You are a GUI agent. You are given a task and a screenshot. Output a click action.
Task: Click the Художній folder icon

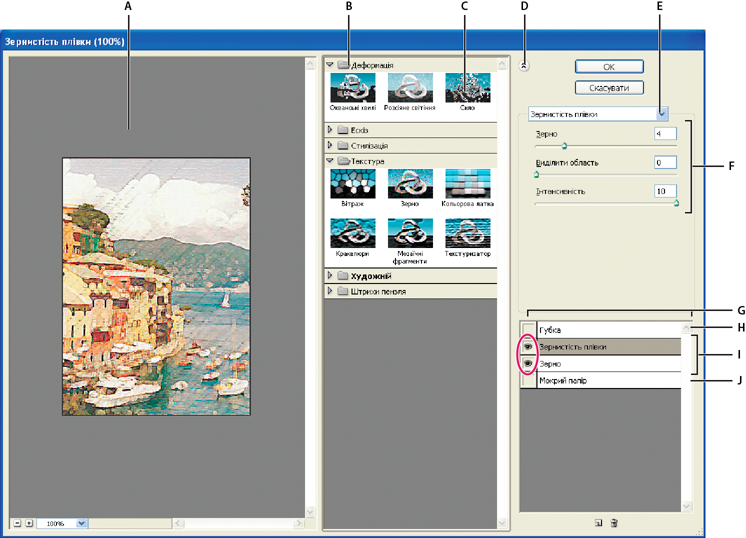tap(343, 276)
